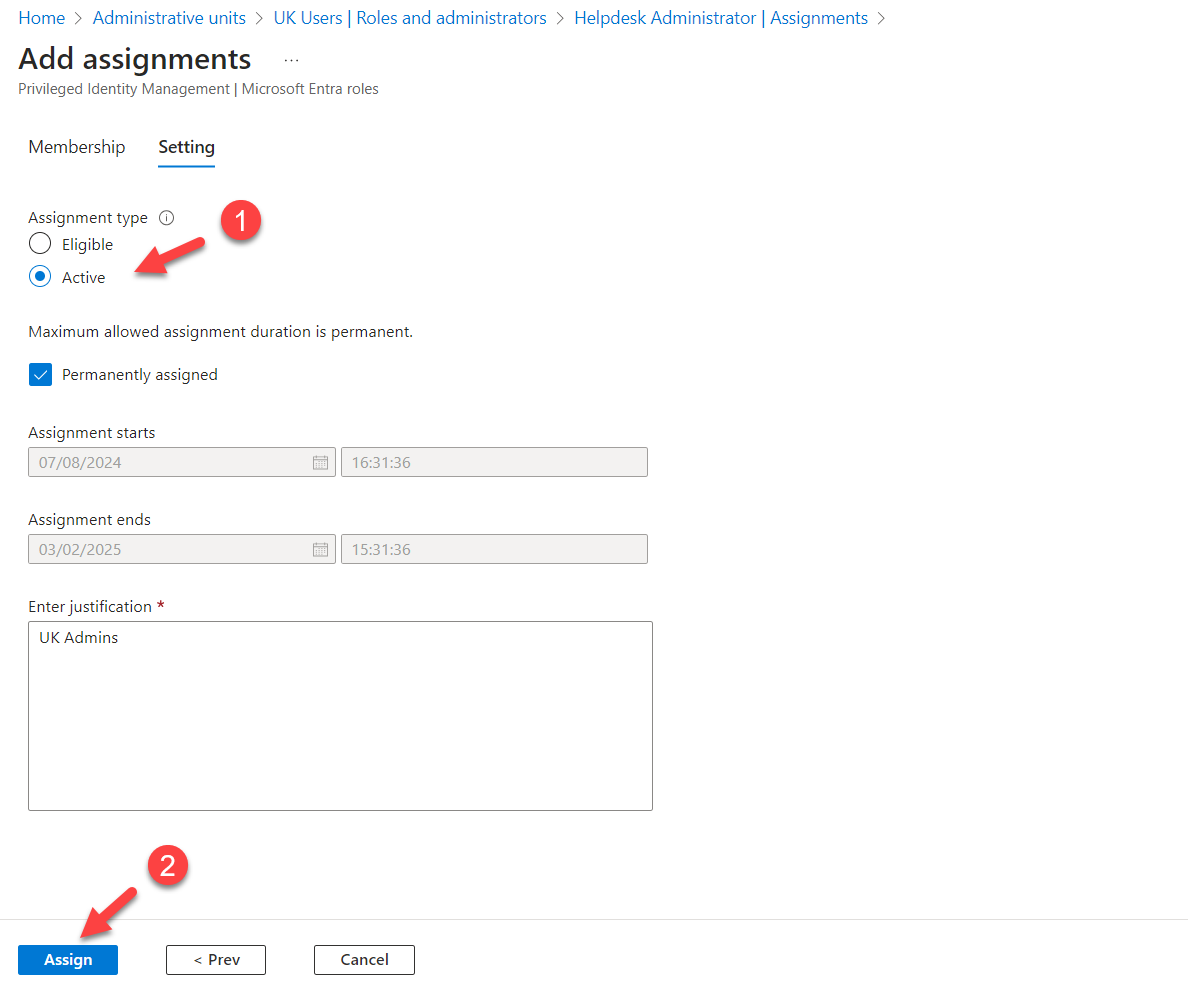1188x985 pixels.
Task: Uncheck Permanently assigned
Action: [40, 374]
